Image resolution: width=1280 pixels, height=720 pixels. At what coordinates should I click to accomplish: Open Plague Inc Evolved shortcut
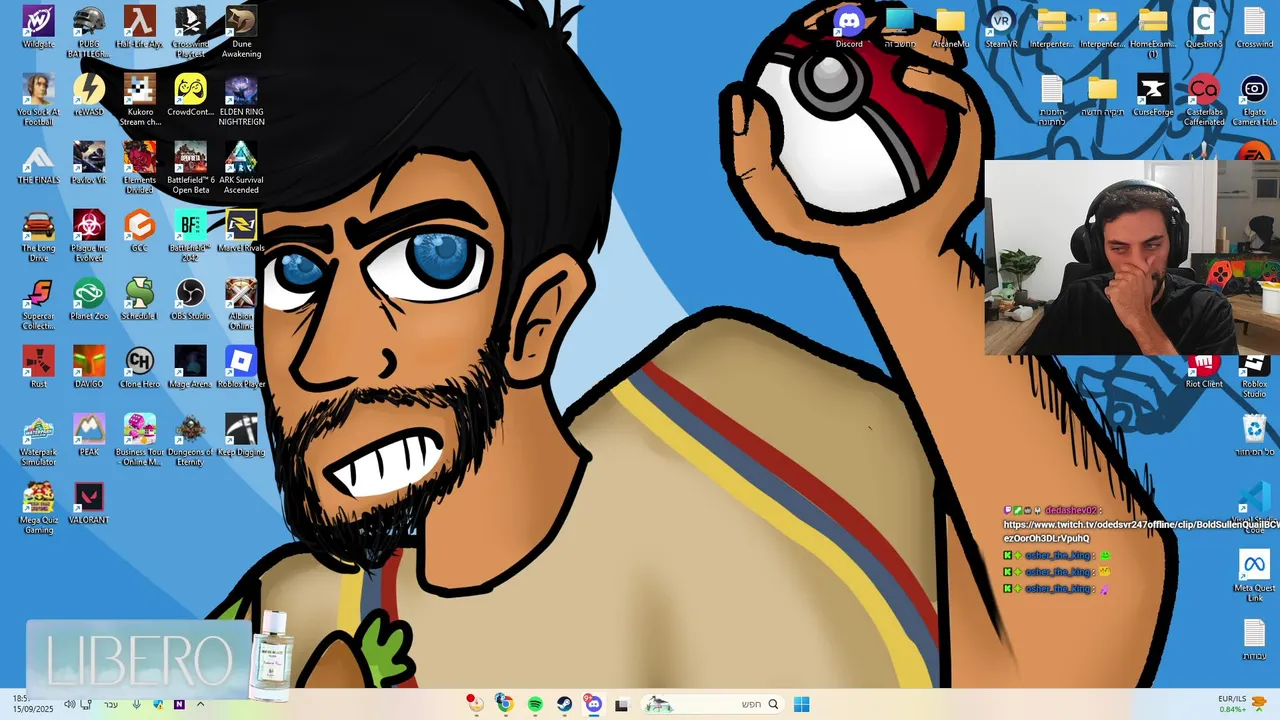point(89,236)
